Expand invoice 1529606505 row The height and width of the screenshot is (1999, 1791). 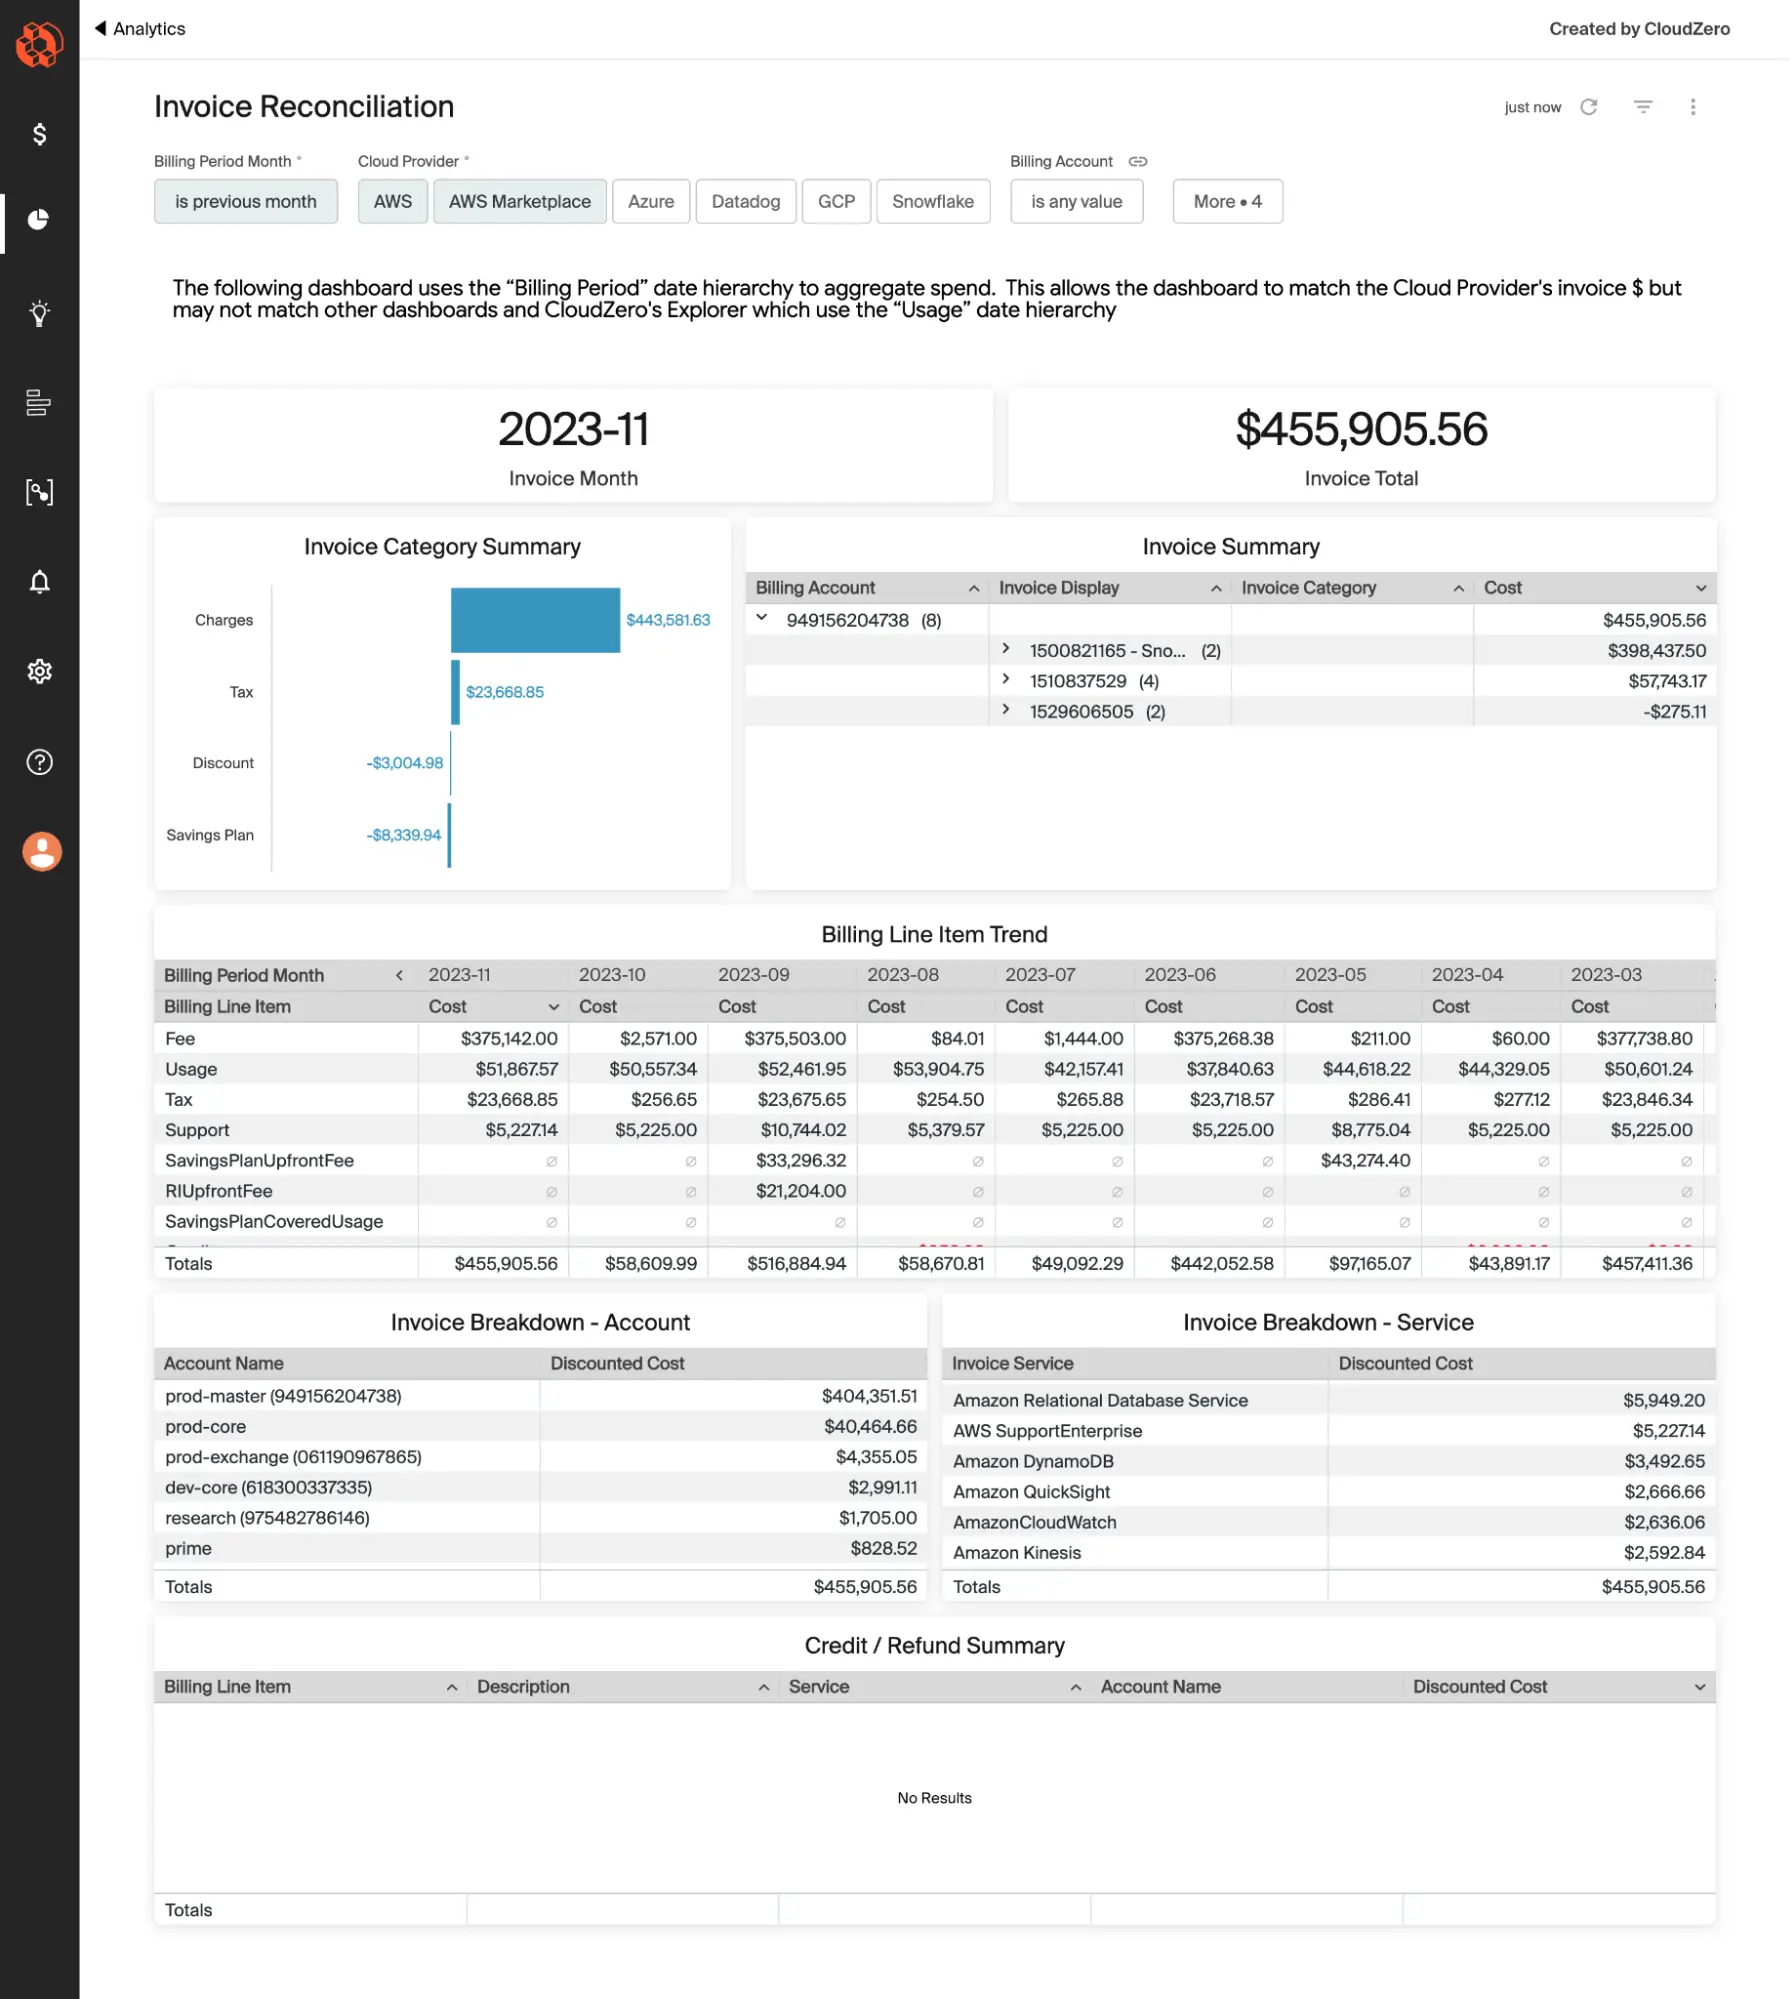pyautogui.click(x=1006, y=711)
